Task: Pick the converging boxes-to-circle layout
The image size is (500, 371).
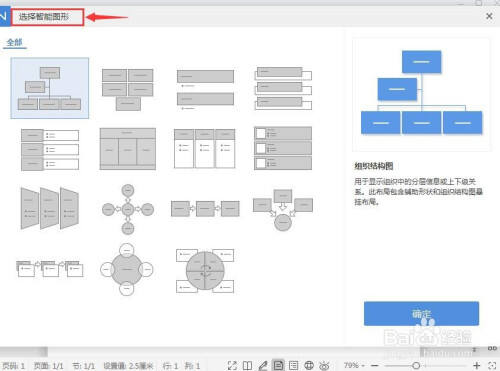Action: tap(283, 210)
